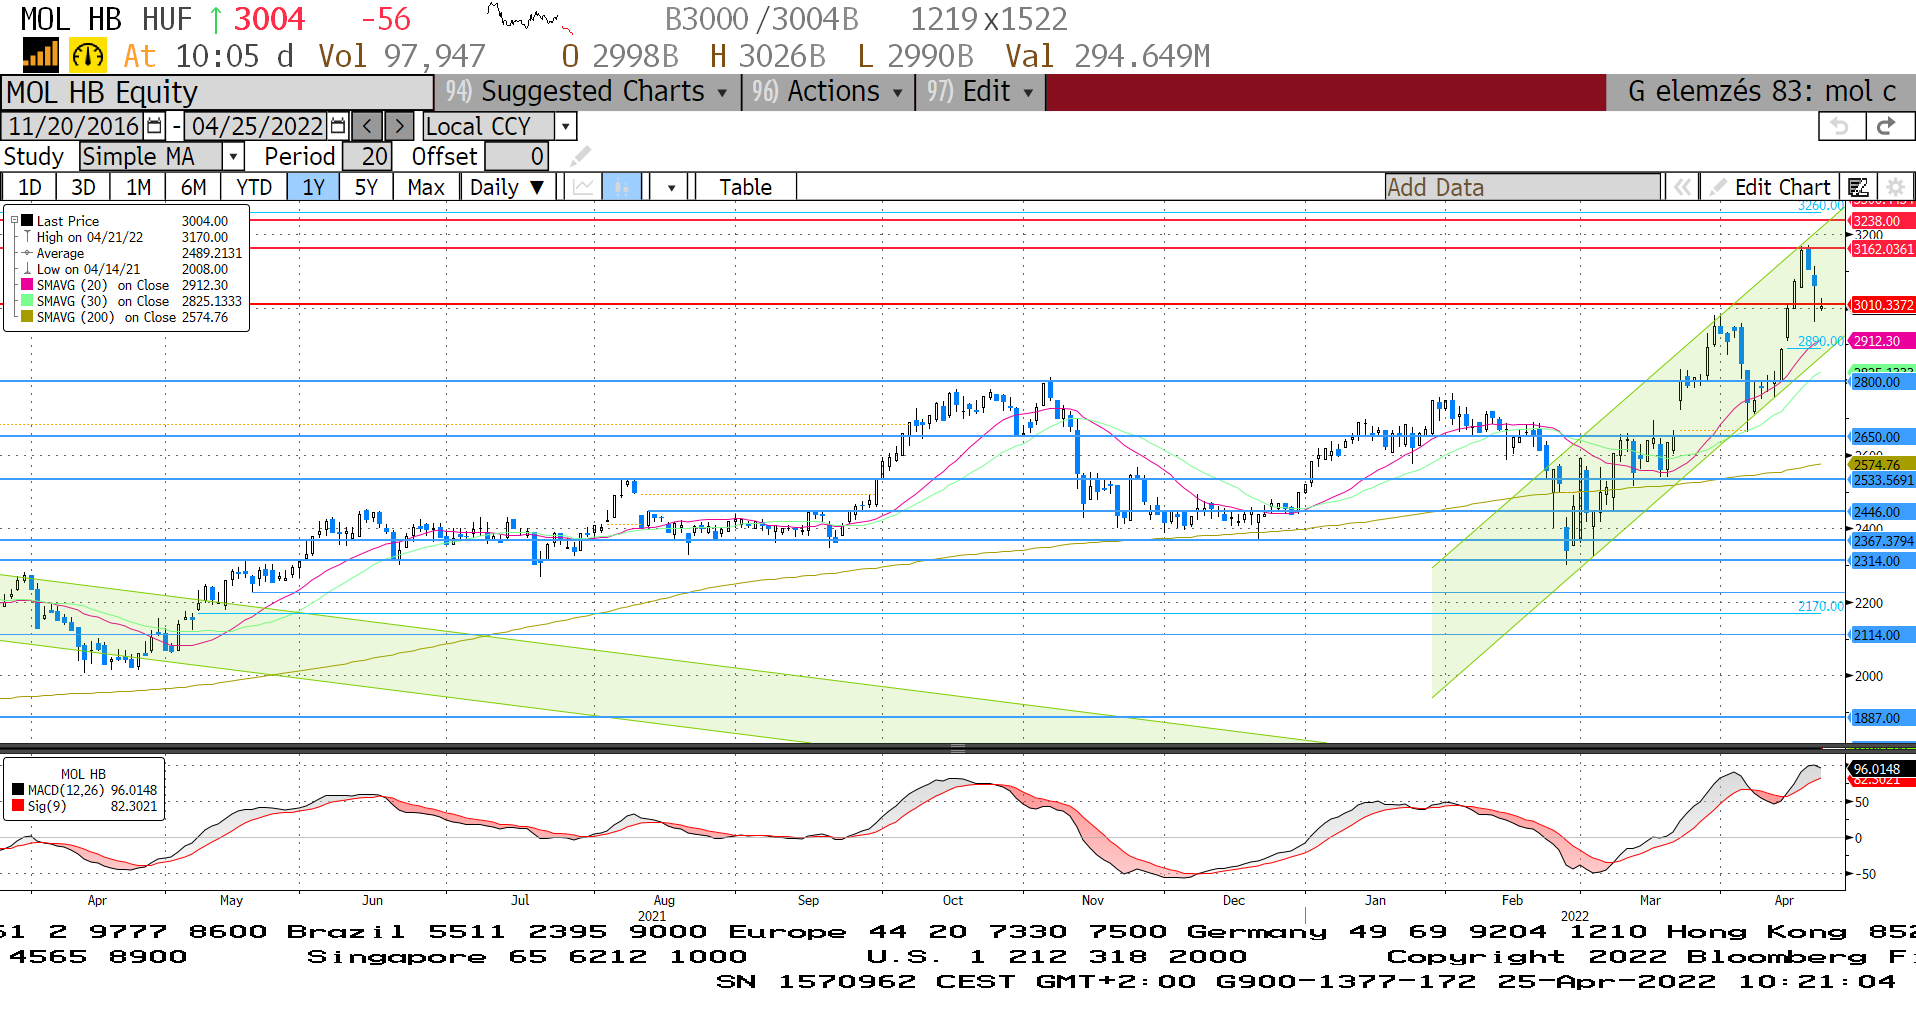Click the 96.0148 MACD value axis label
This screenshot has width=1916, height=1033.
coord(1882,769)
